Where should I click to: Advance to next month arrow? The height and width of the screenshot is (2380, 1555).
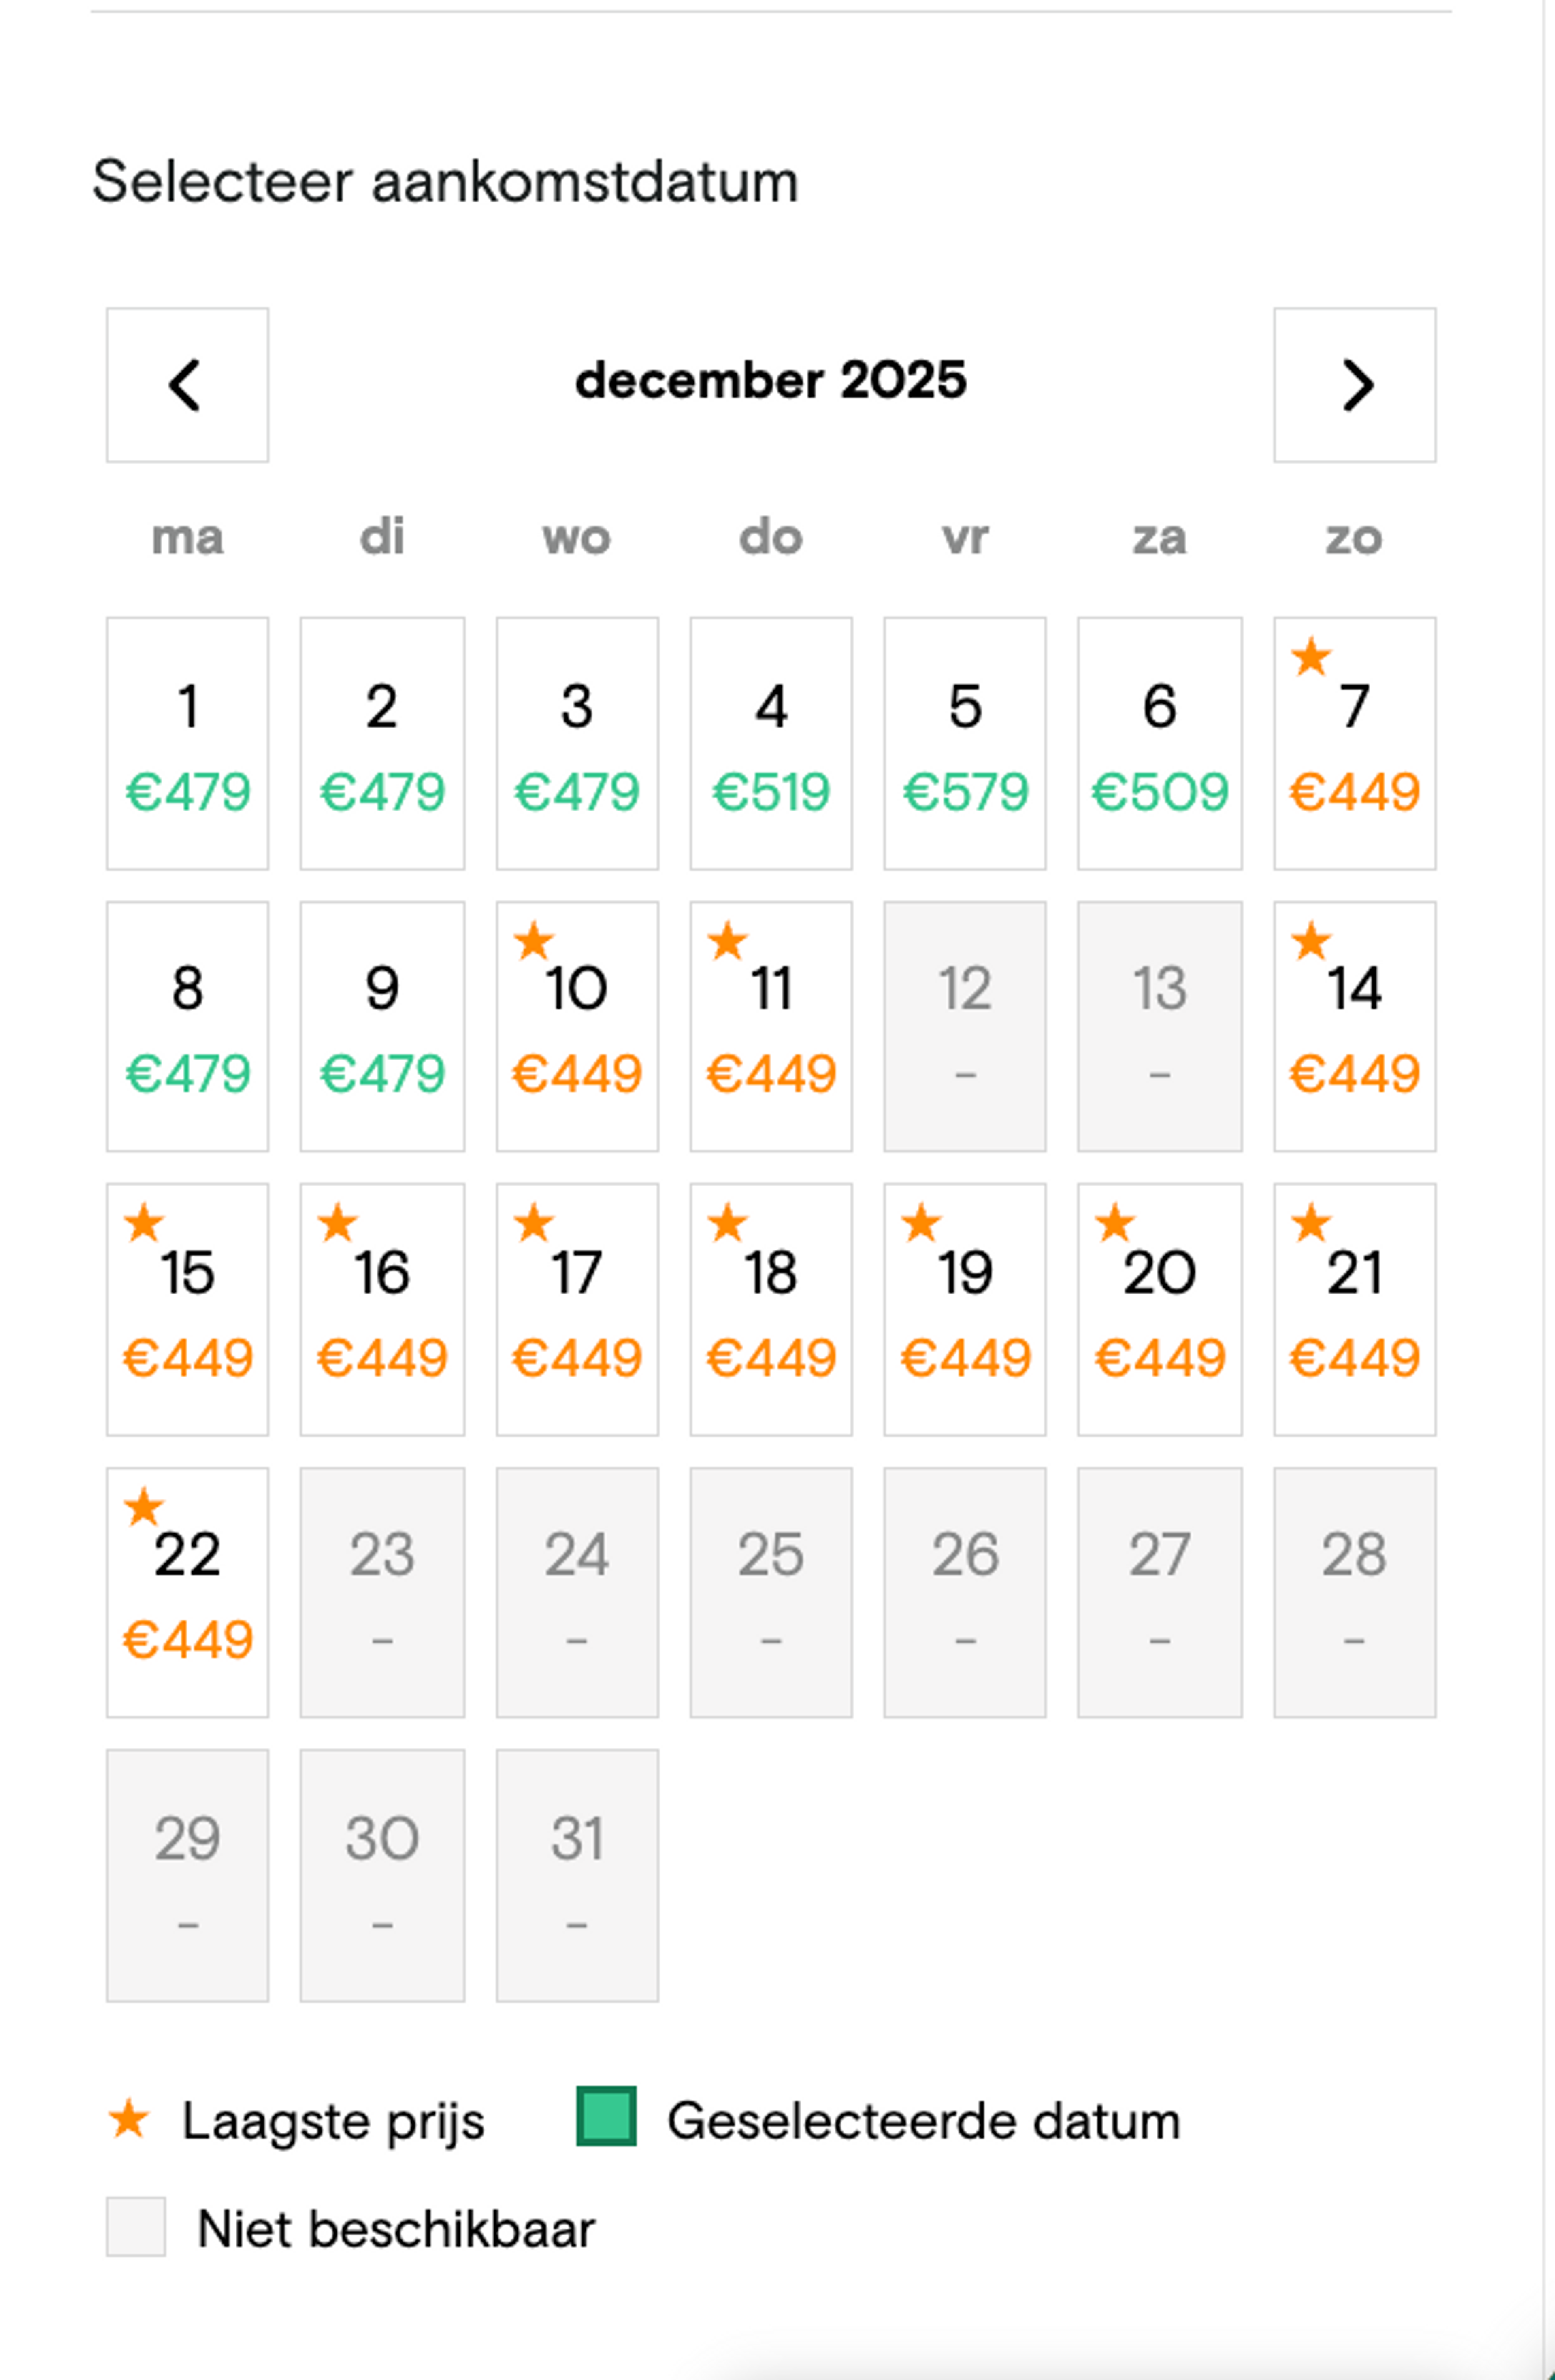click(x=1354, y=385)
